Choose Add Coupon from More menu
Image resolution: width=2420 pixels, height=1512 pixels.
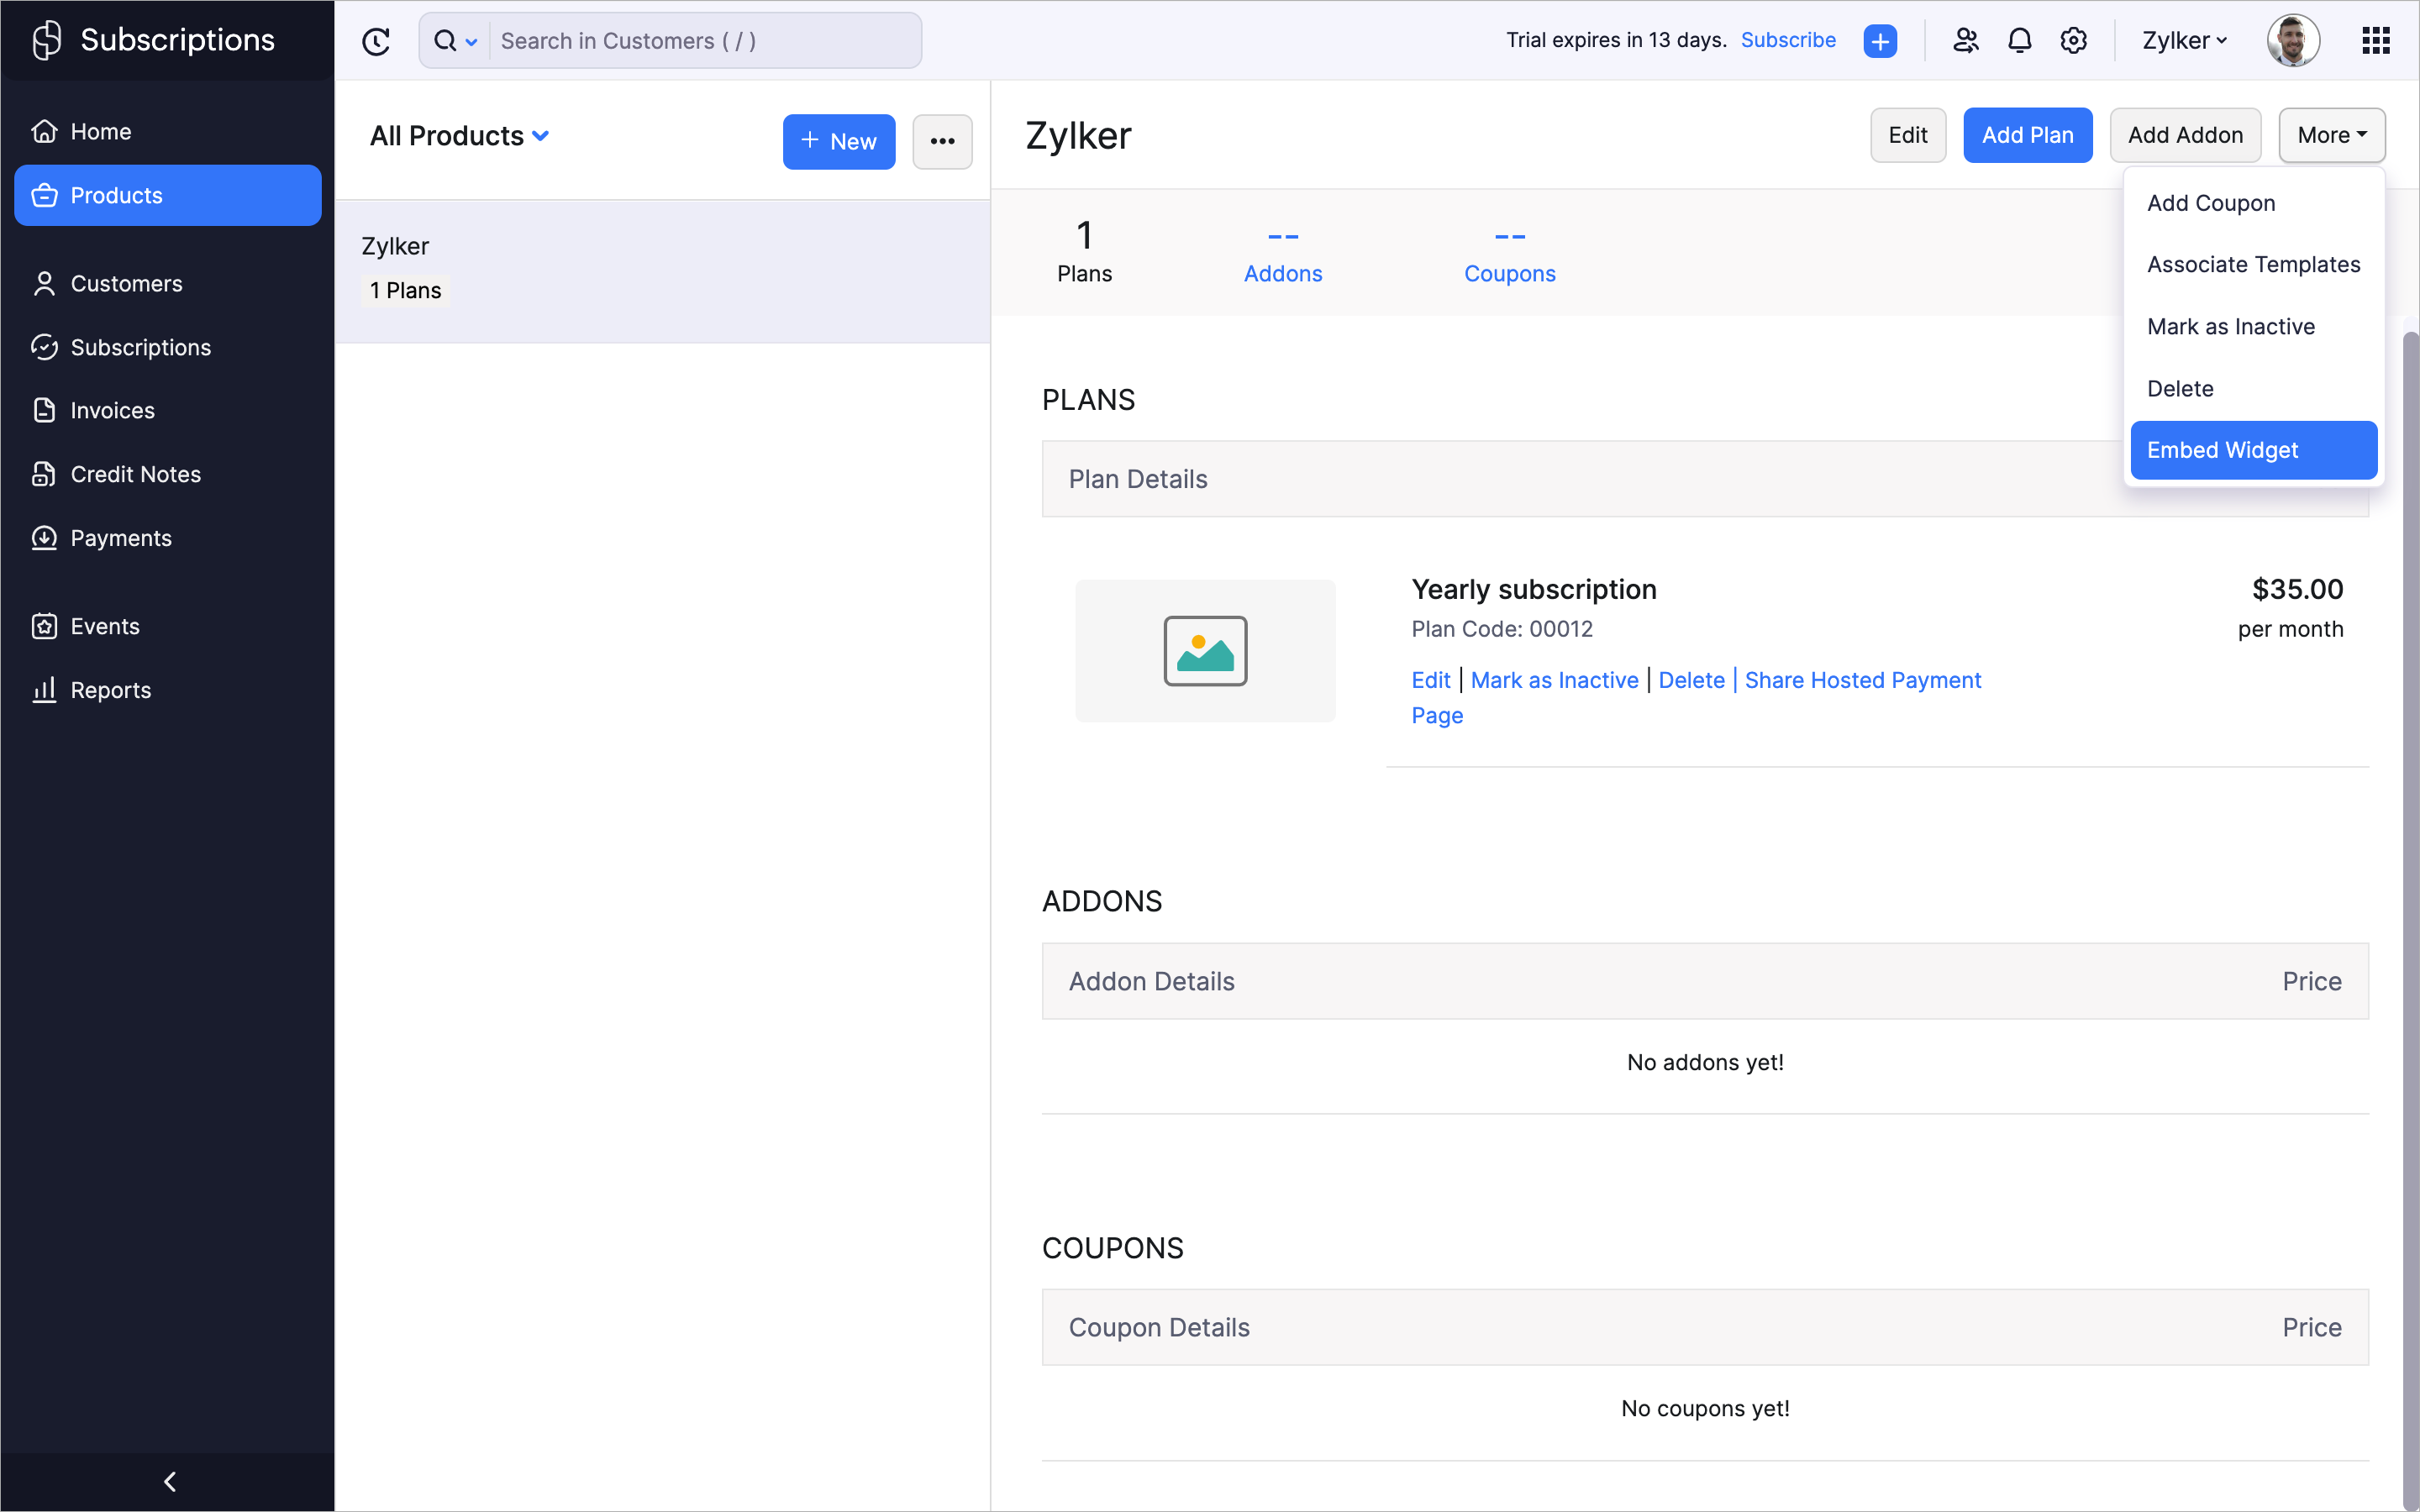[x=2254, y=203]
